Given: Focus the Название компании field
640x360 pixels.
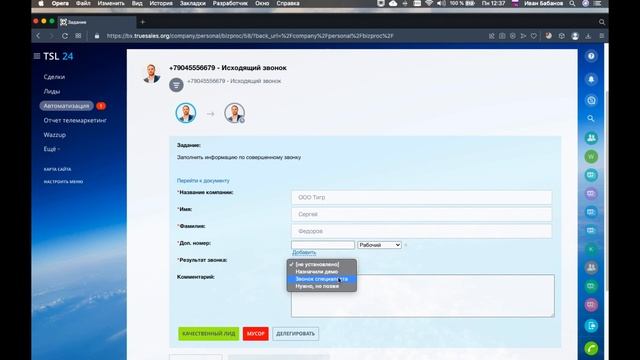Looking at the screenshot, I should pos(422,198).
